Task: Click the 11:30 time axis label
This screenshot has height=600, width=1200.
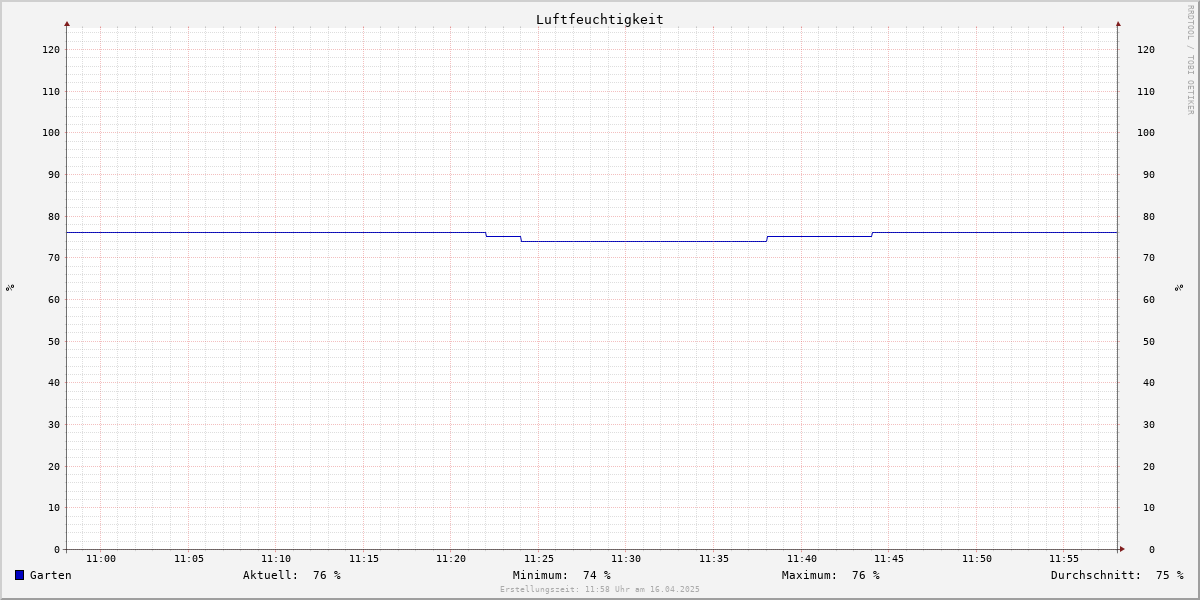Action: [626, 559]
